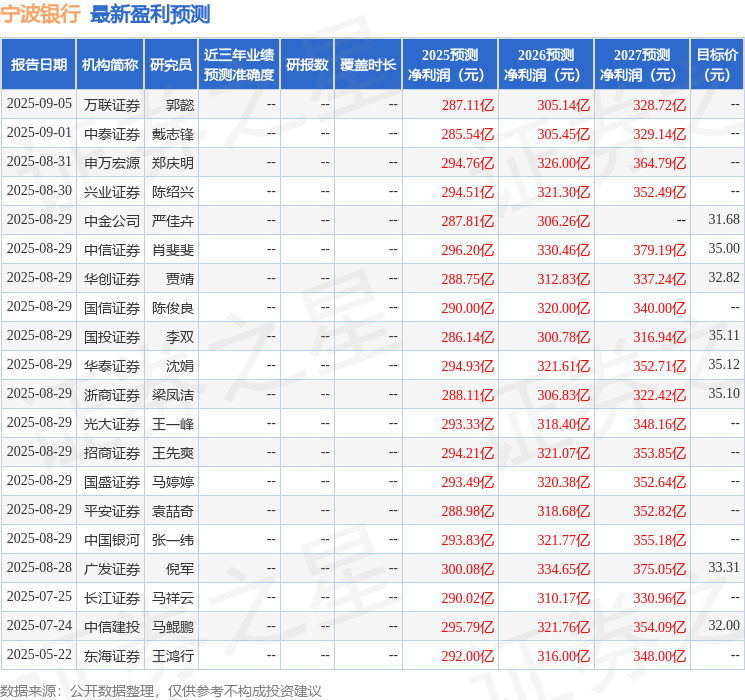This screenshot has height=700, width=745.
Task: Click the 2027预测净利润 column header
Action: pos(642,65)
